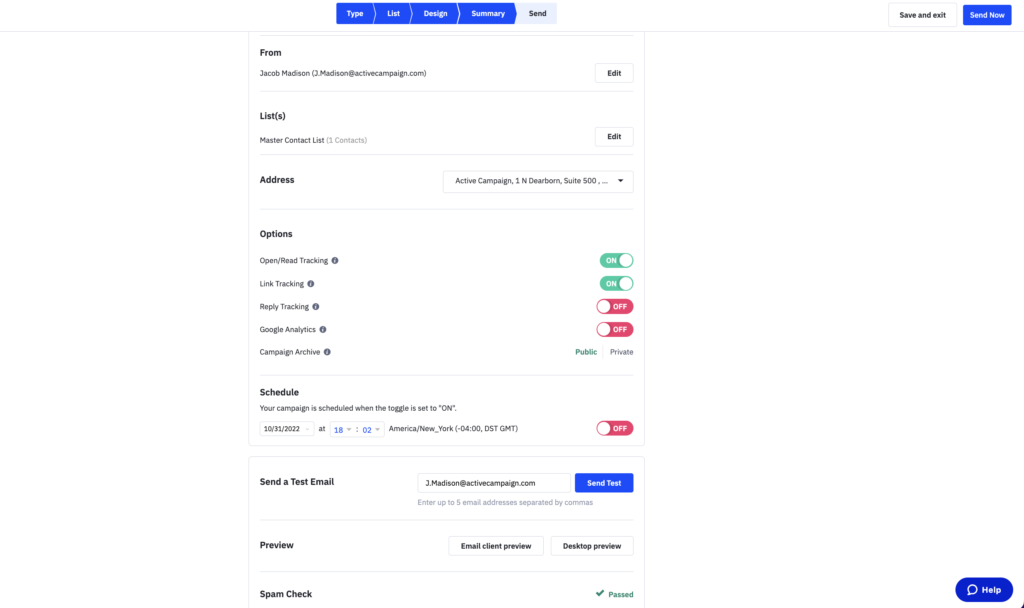Click the America/New_York timezone text
The image size is (1024, 608).
[x=453, y=428]
